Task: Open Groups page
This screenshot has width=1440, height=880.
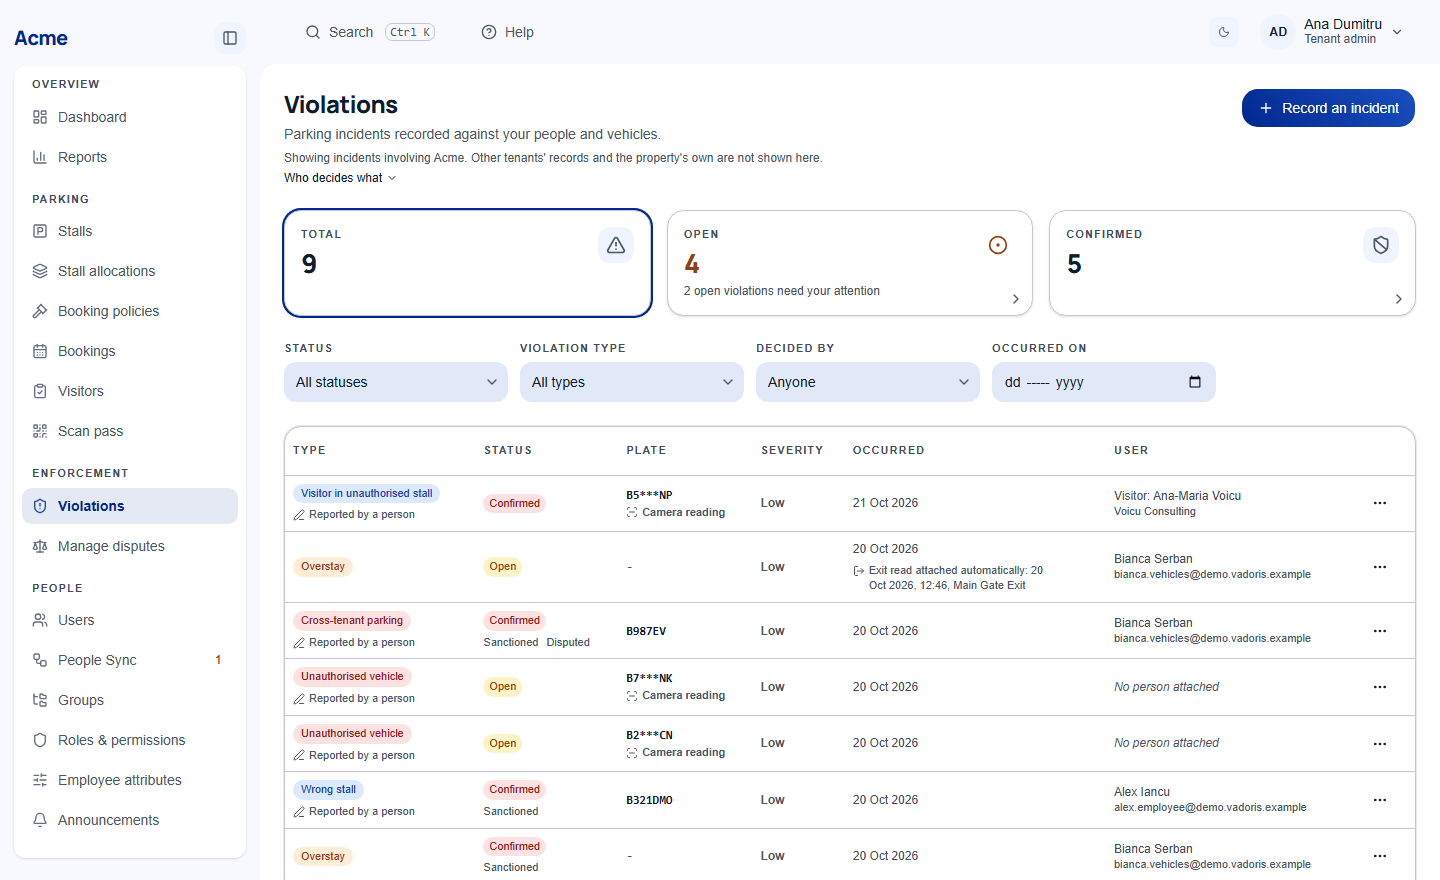Action: coord(130,700)
